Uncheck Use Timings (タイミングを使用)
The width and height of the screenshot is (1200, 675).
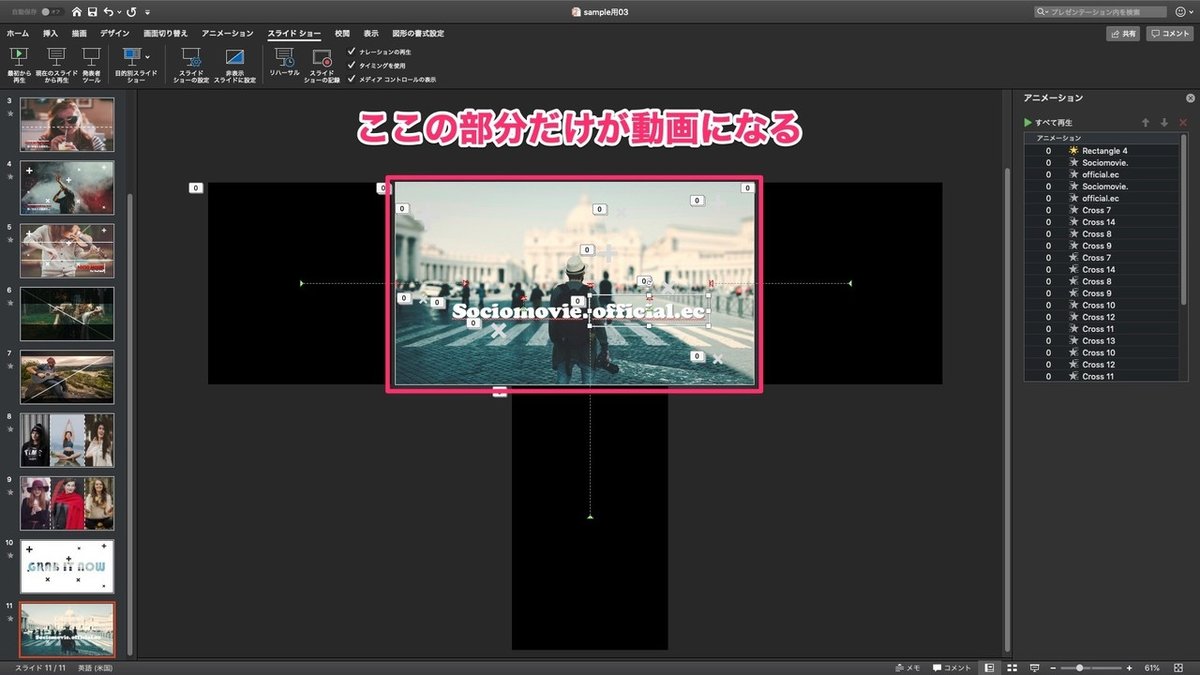tap(351, 64)
